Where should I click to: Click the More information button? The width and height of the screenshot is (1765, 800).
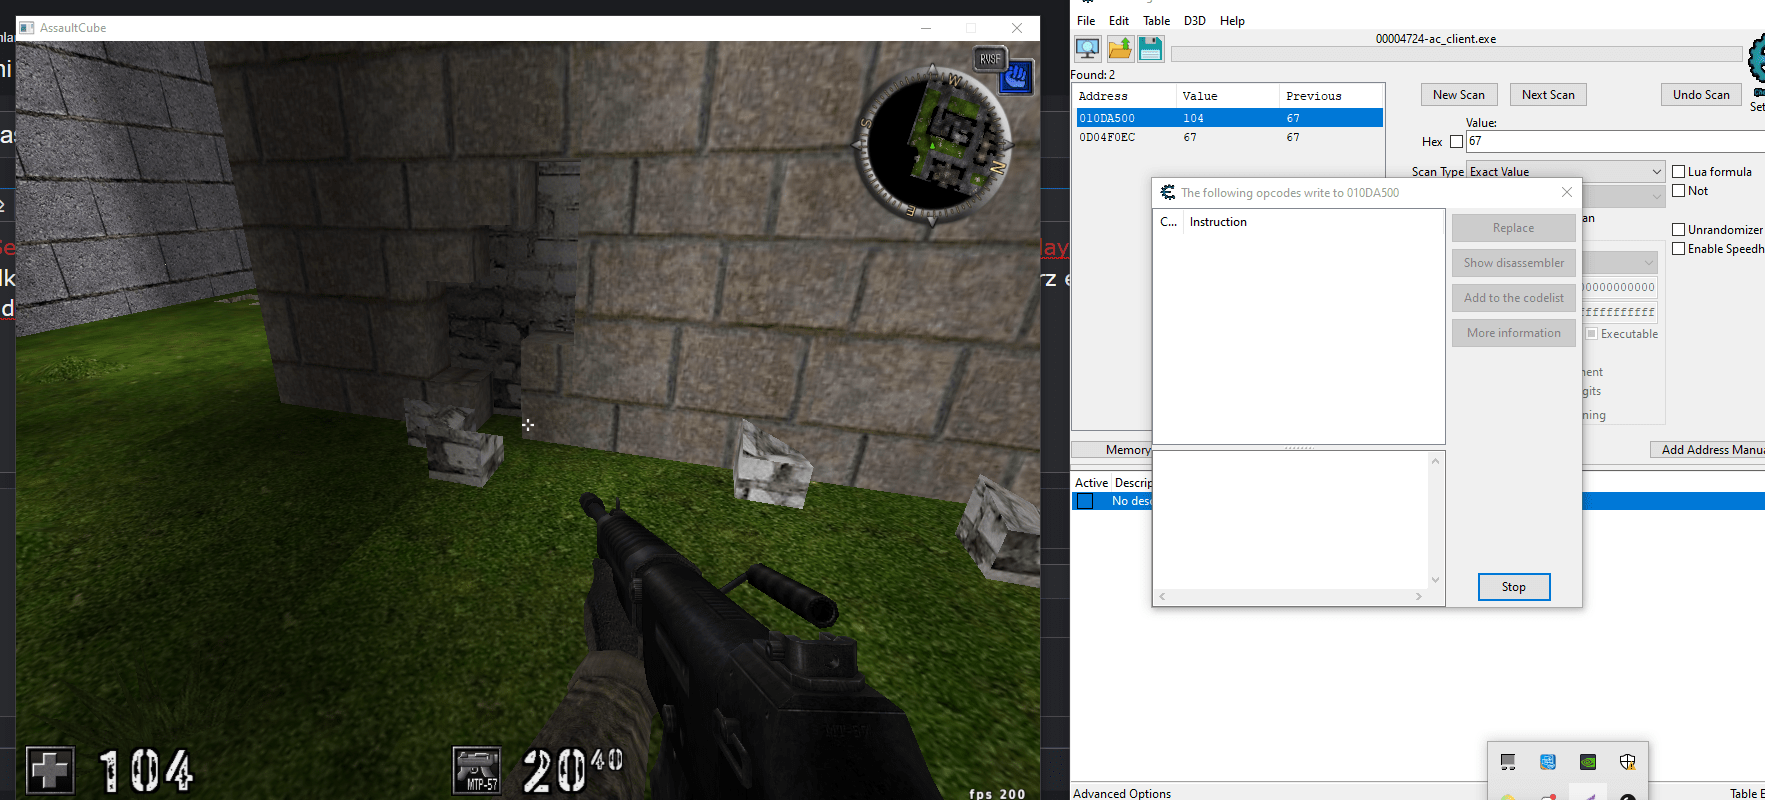1513,333
